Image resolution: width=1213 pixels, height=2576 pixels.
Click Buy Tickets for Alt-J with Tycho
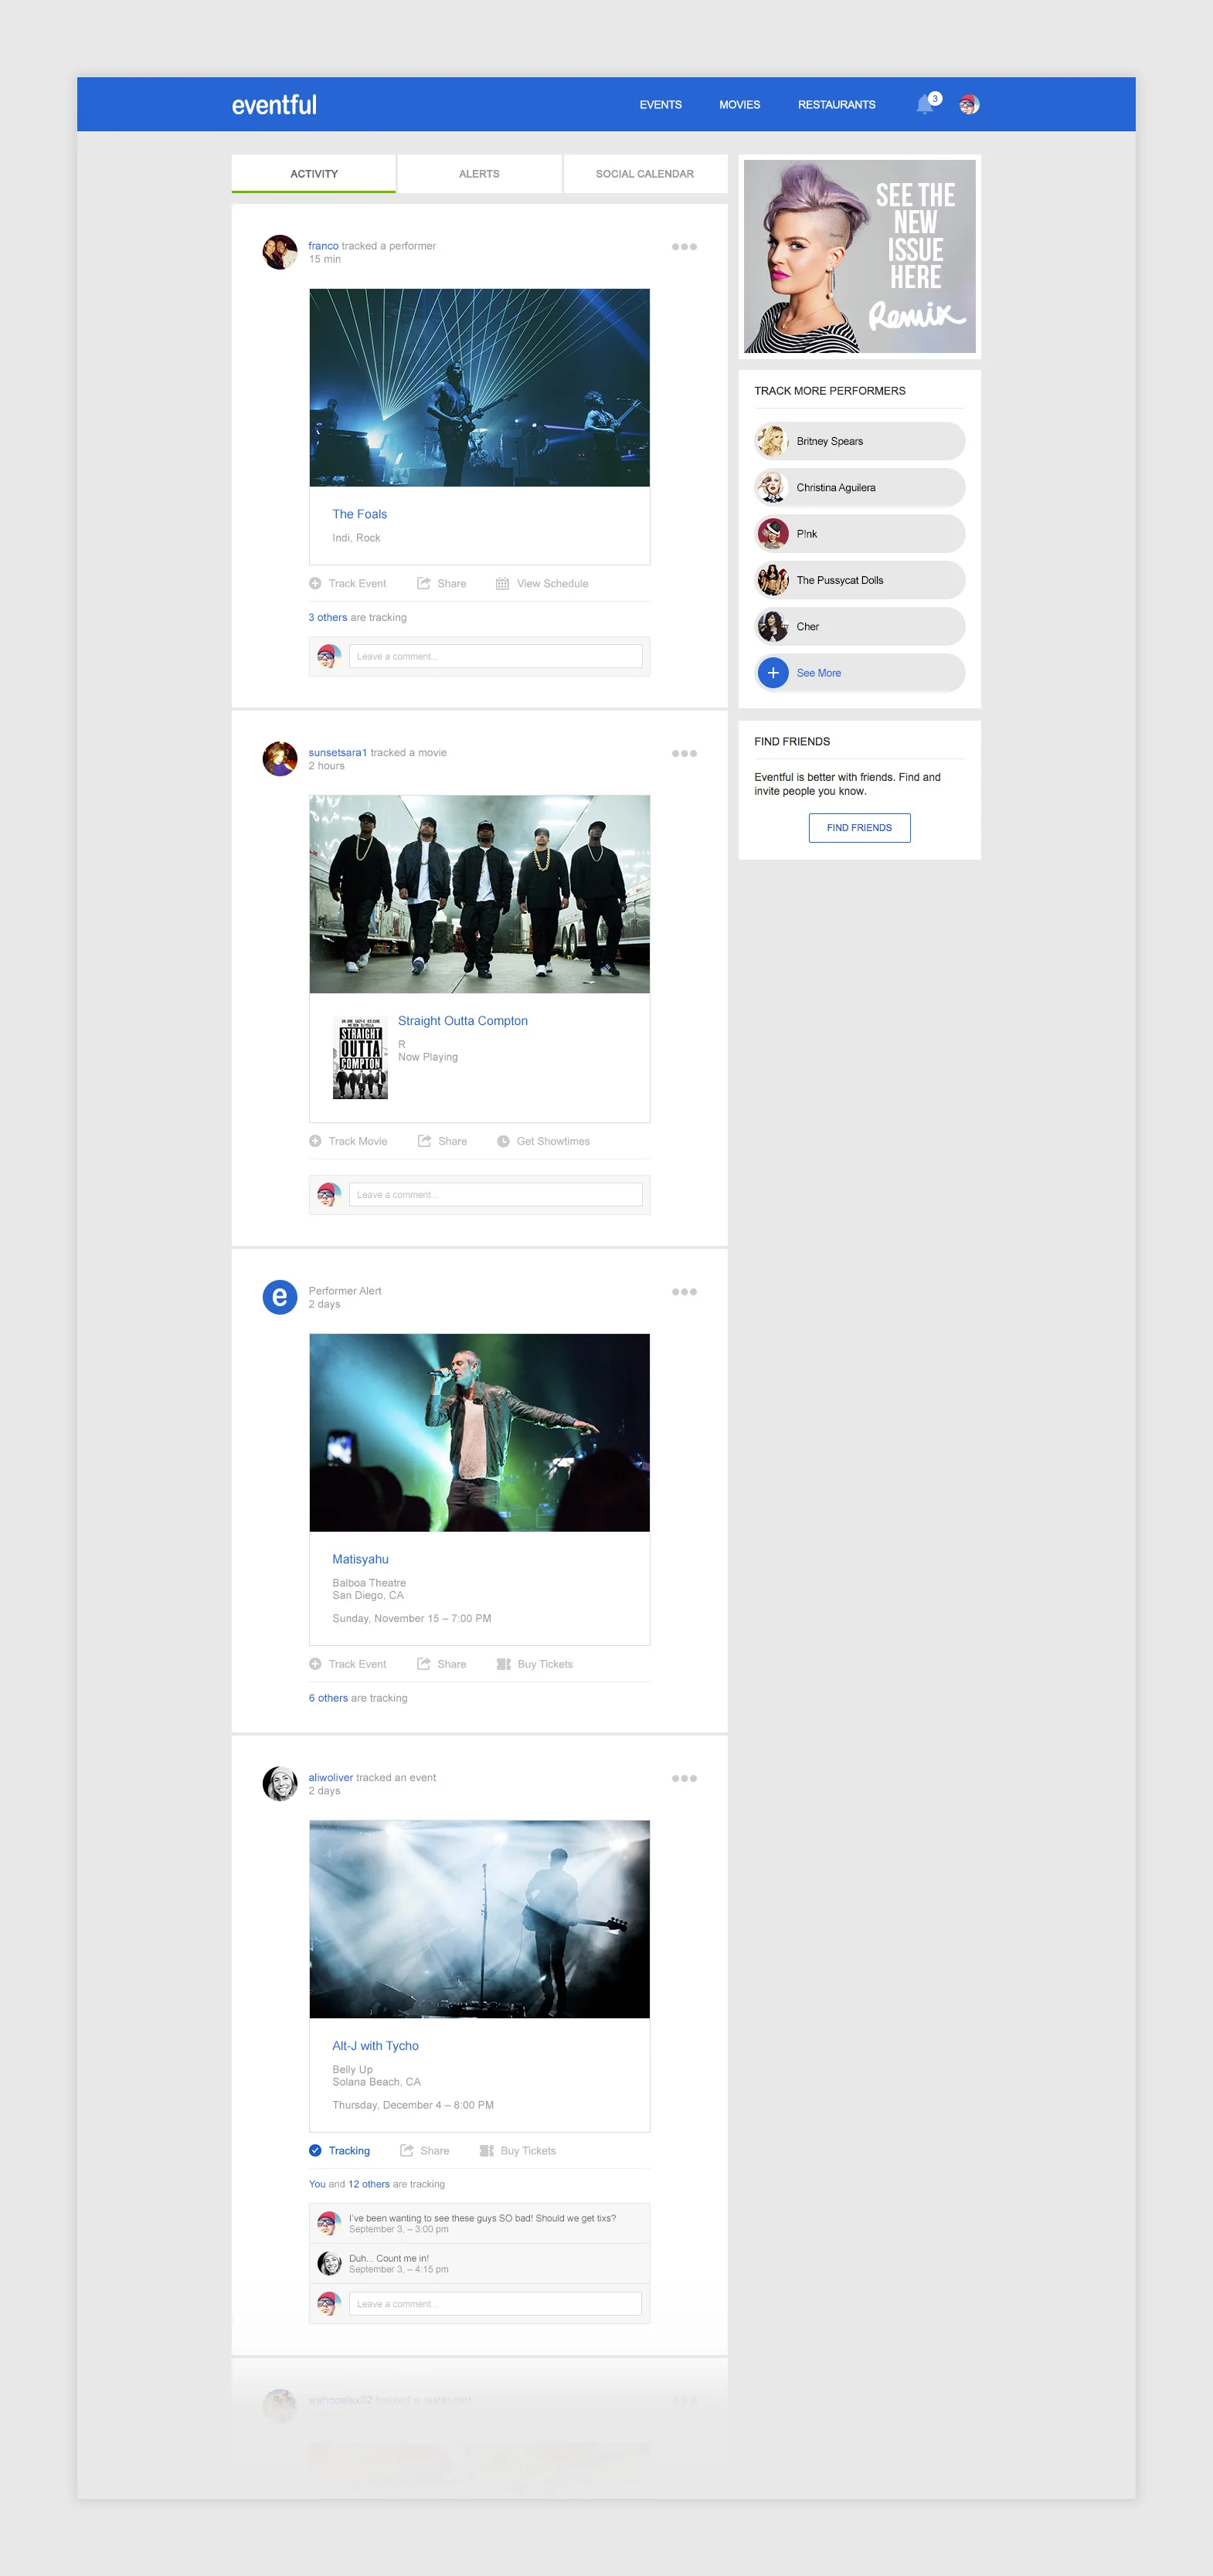pos(518,2151)
